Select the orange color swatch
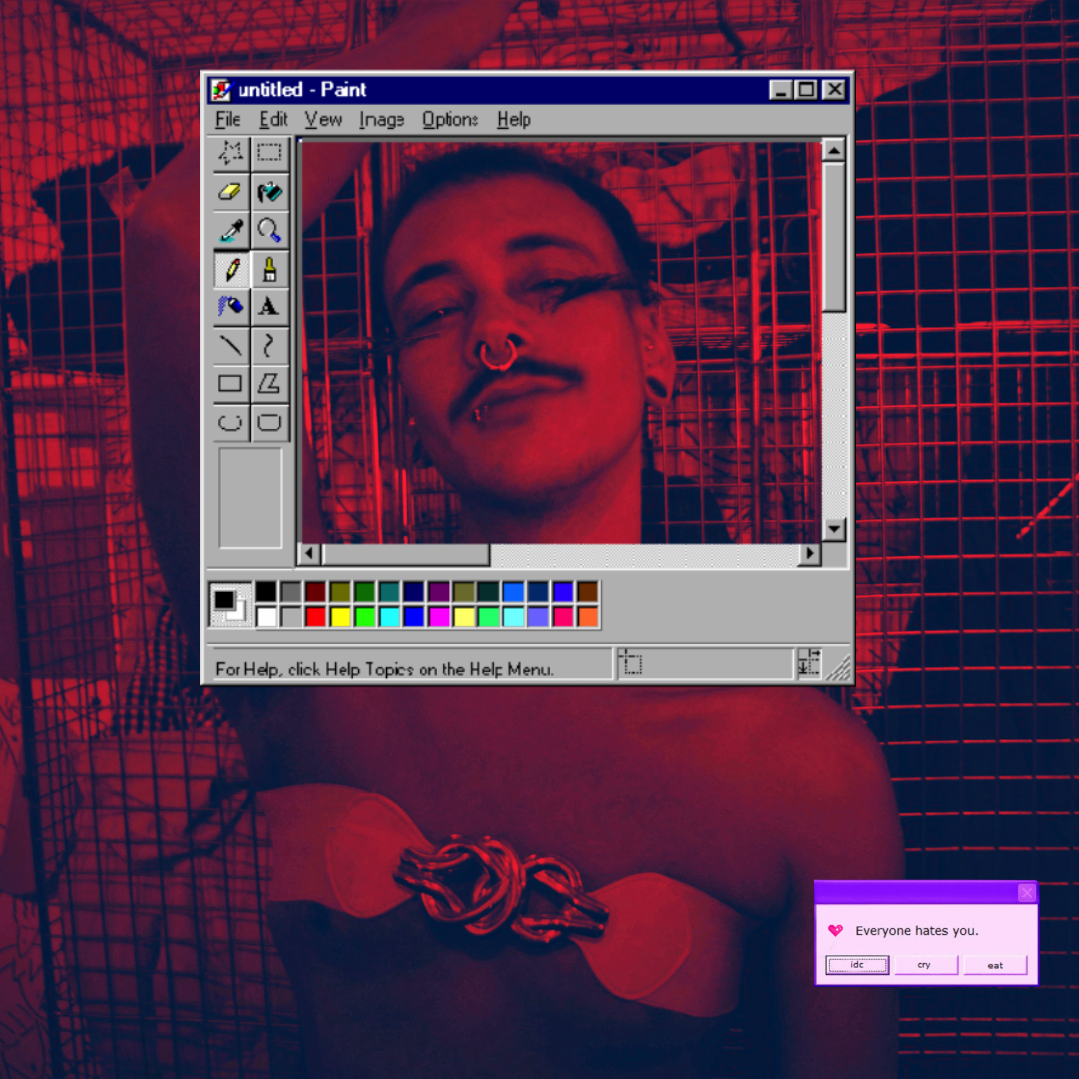This screenshot has height=1079, width=1079. (588, 617)
